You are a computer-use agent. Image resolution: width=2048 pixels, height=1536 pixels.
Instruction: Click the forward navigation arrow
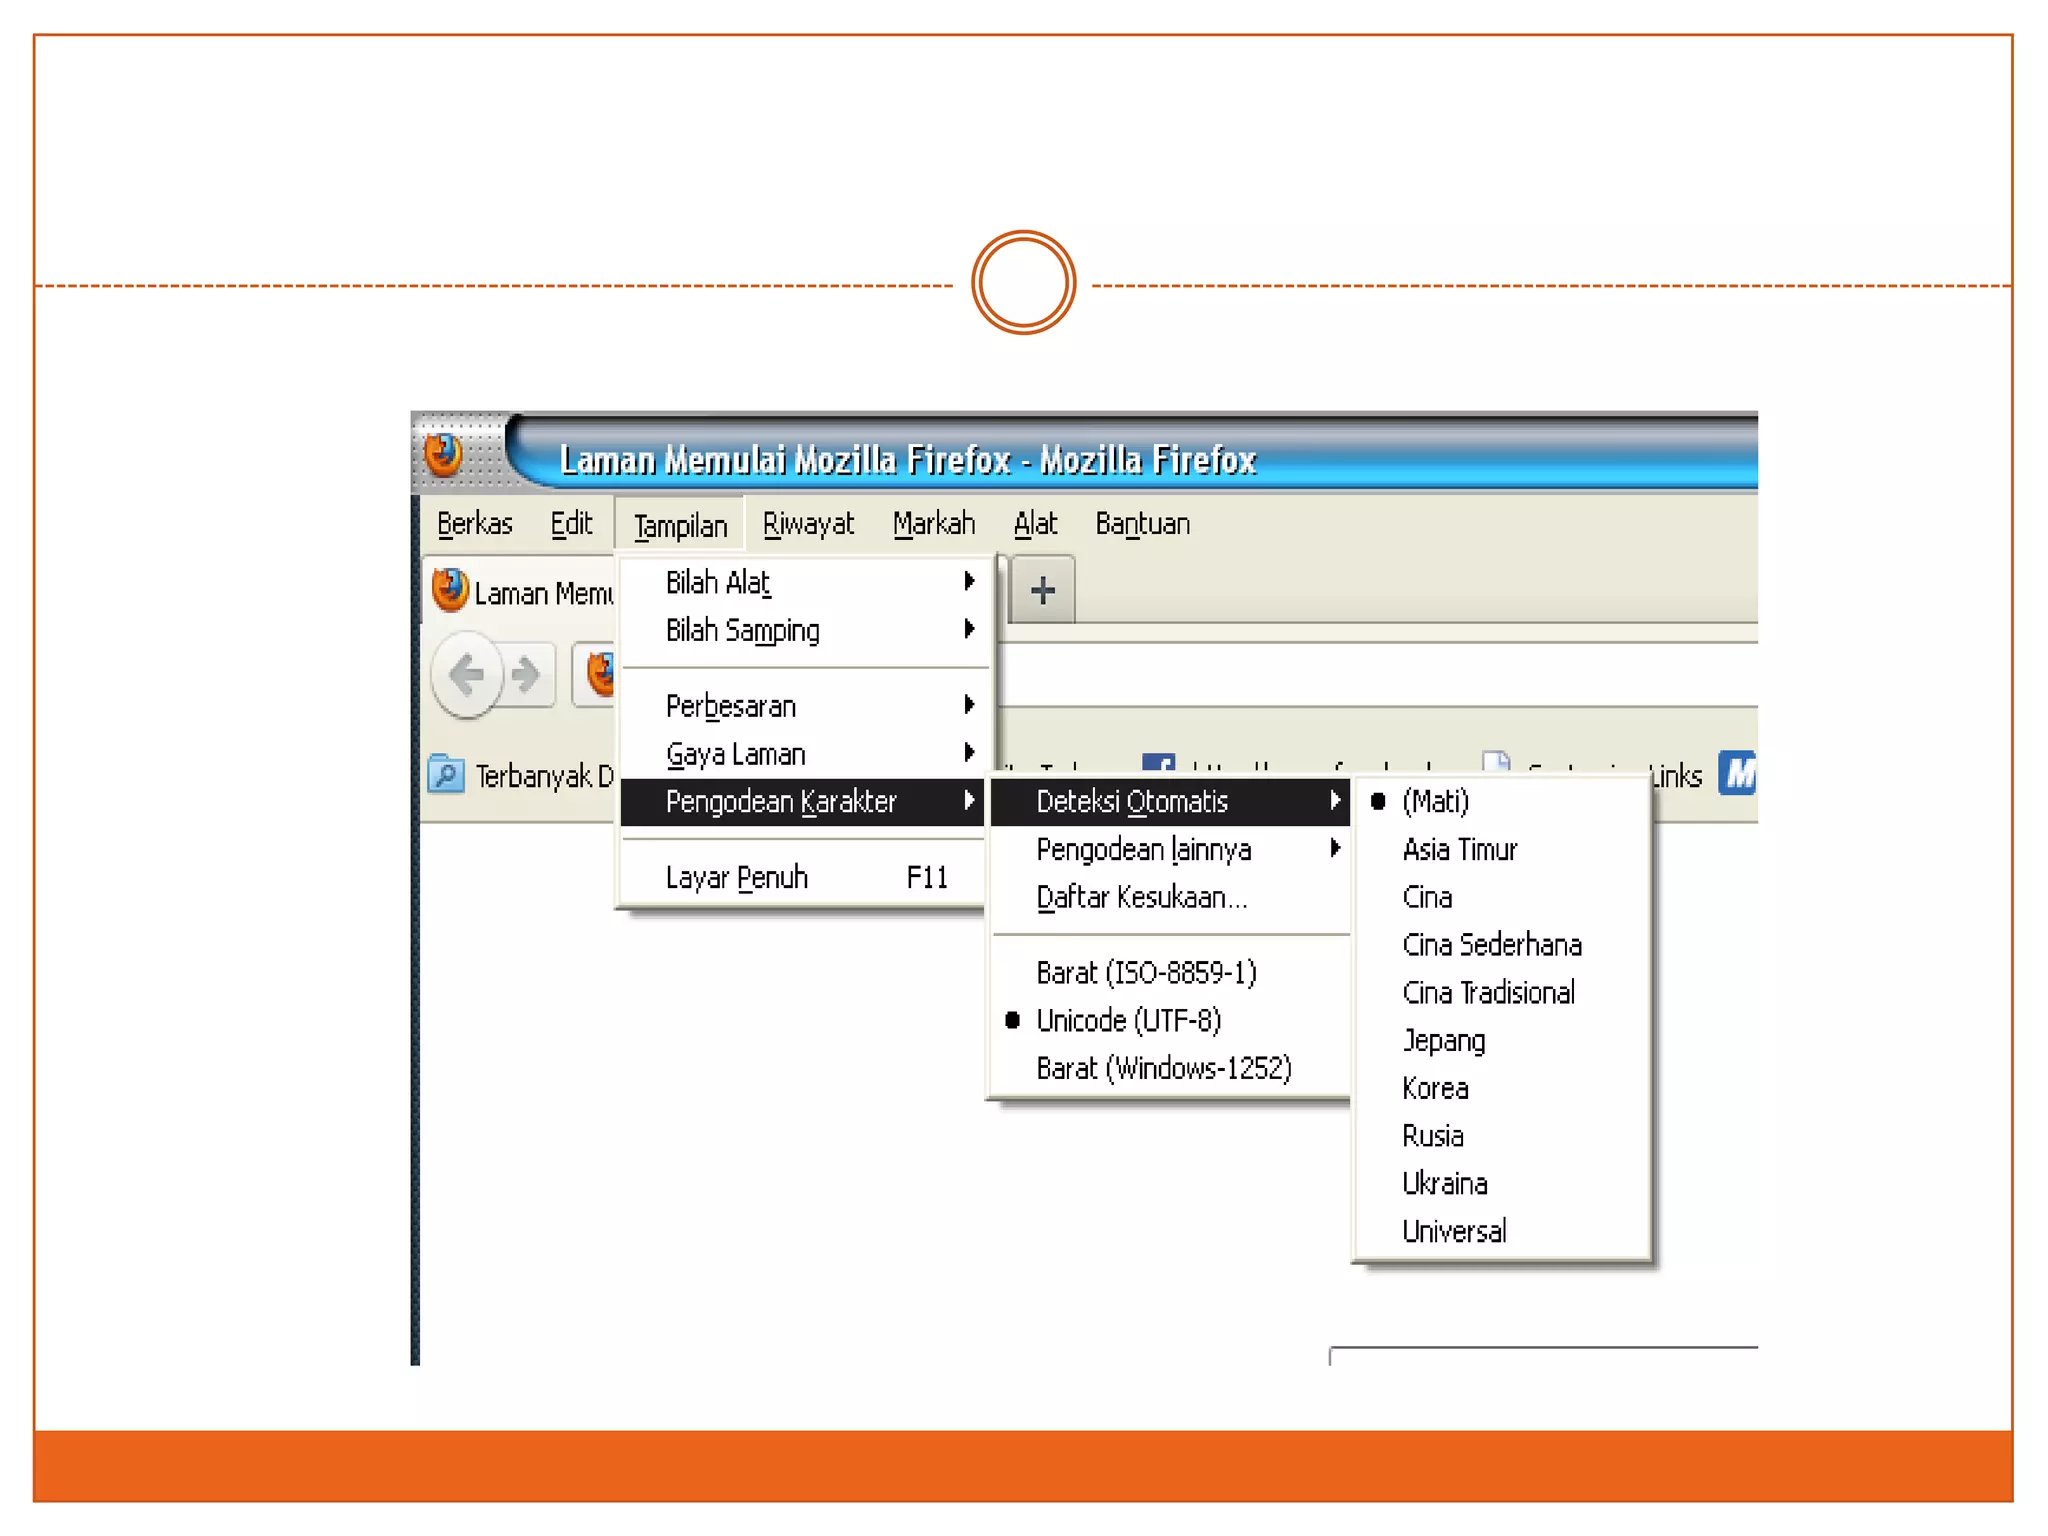(526, 675)
